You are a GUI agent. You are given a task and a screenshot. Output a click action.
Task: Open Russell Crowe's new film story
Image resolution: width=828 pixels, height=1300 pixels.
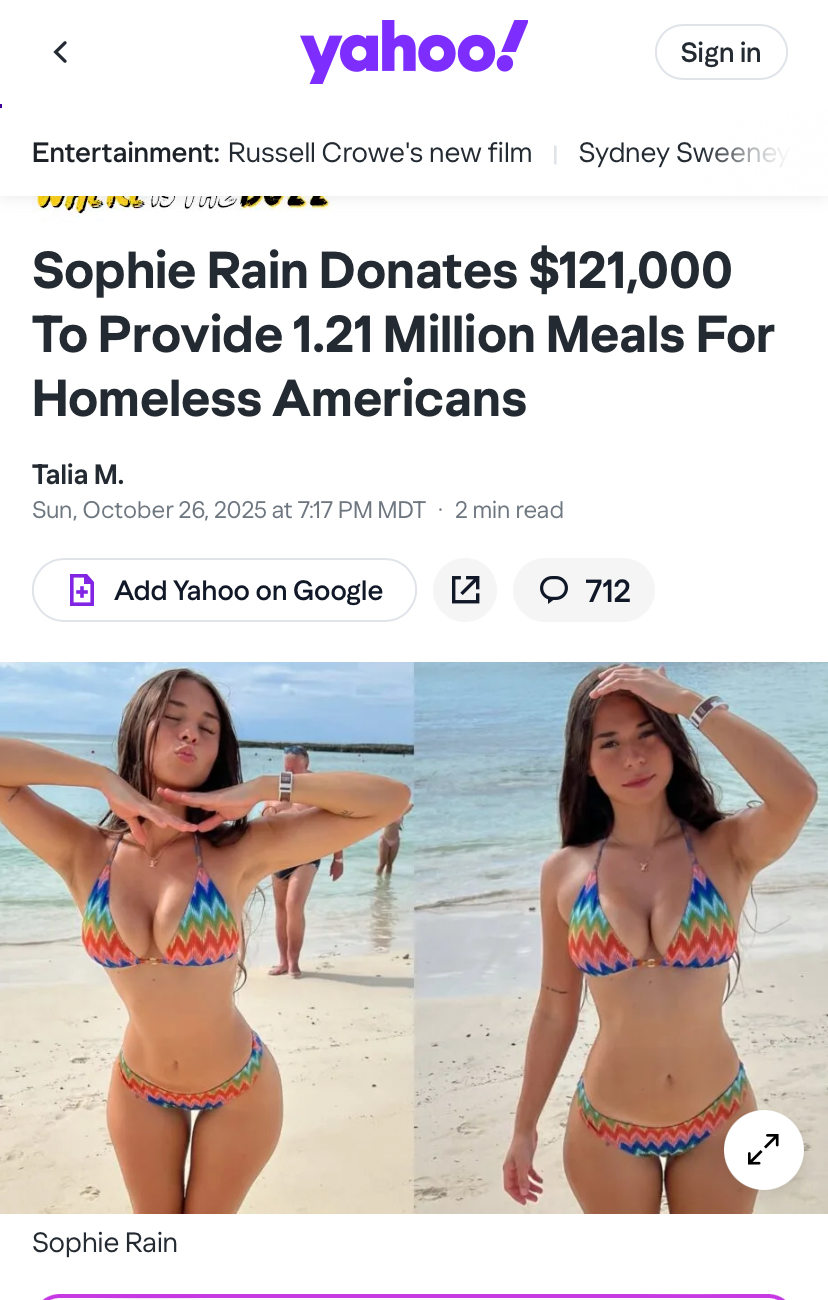click(x=380, y=153)
